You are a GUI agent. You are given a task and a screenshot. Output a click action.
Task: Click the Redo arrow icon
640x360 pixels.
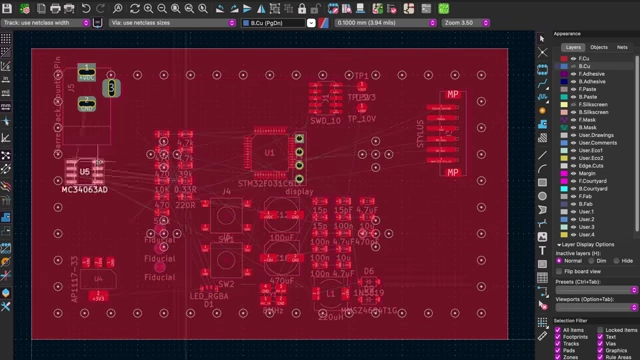[x=100, y=8]
